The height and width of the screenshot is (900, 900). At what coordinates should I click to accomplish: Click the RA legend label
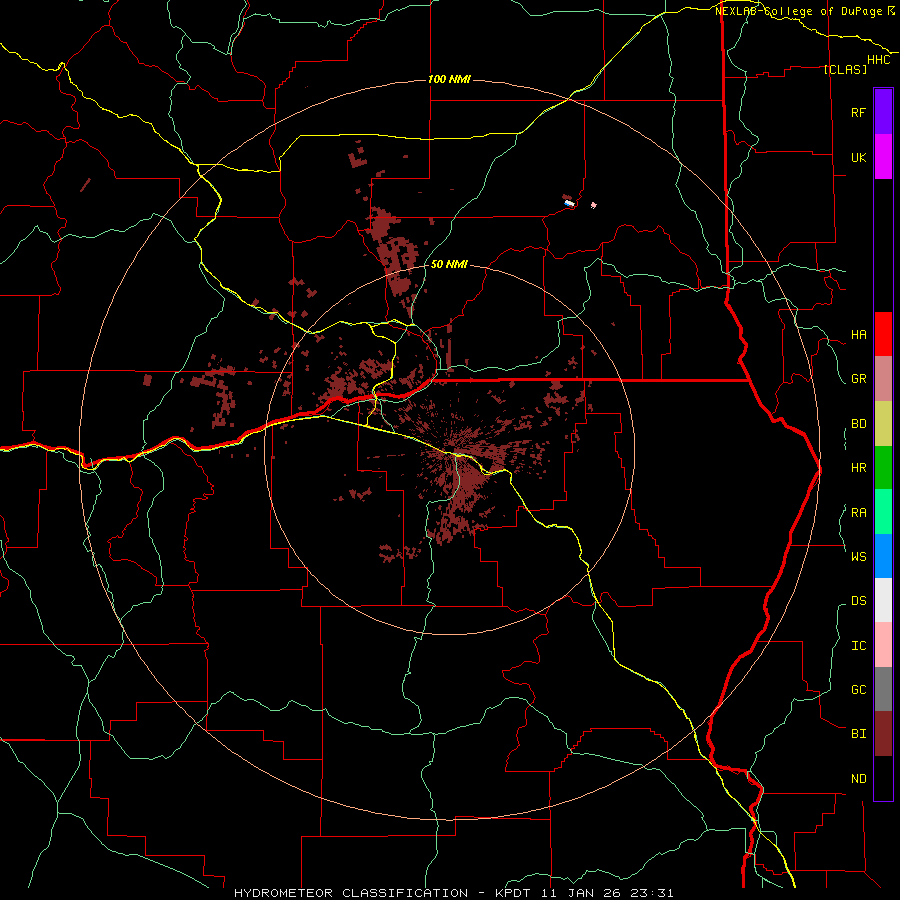tap(858, 513)
